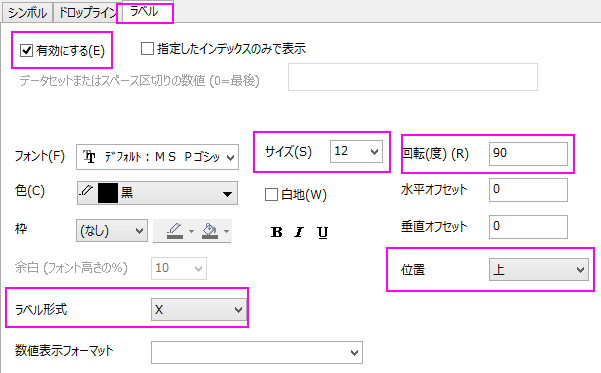Viewport: 601px width, 373px height.
Task: Open the ラベル形式 label format dropdown
Action: [198, 309]
